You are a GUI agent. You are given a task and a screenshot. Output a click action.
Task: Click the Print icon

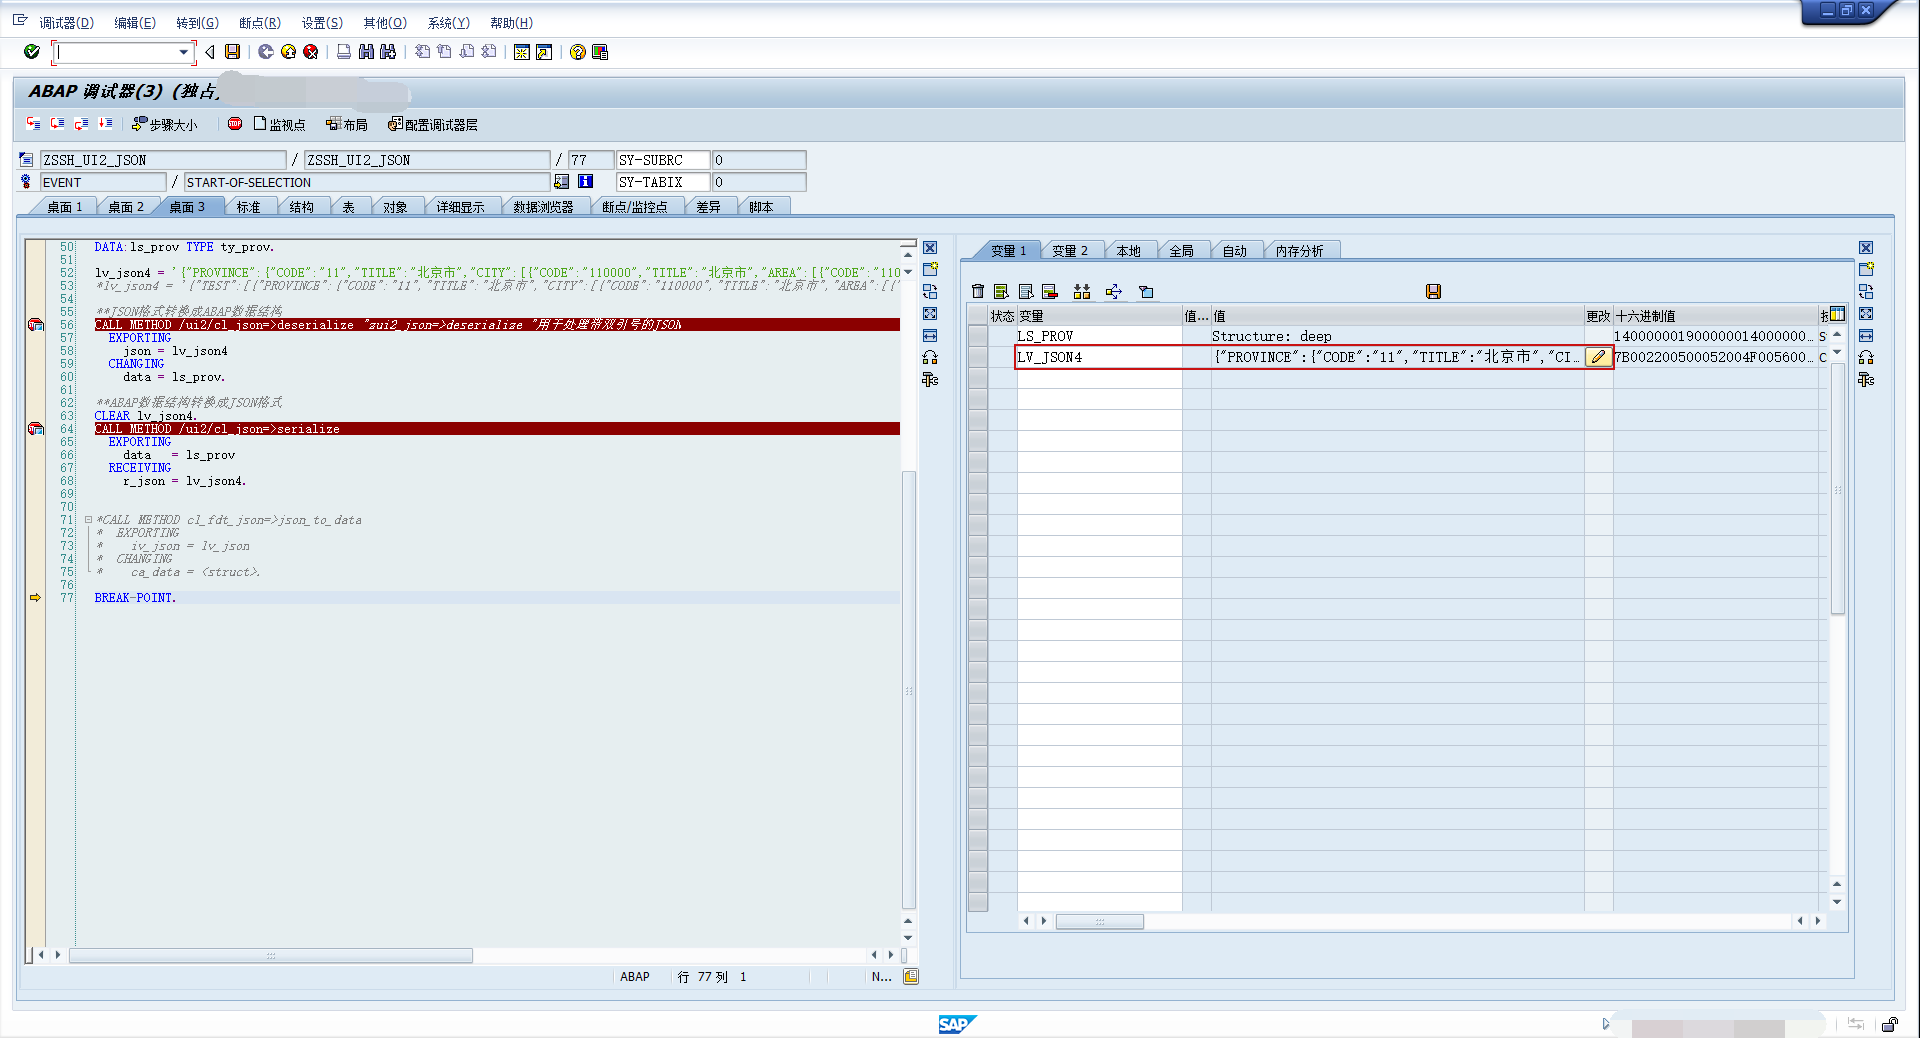pyautogui.click(x=344, y=52)
